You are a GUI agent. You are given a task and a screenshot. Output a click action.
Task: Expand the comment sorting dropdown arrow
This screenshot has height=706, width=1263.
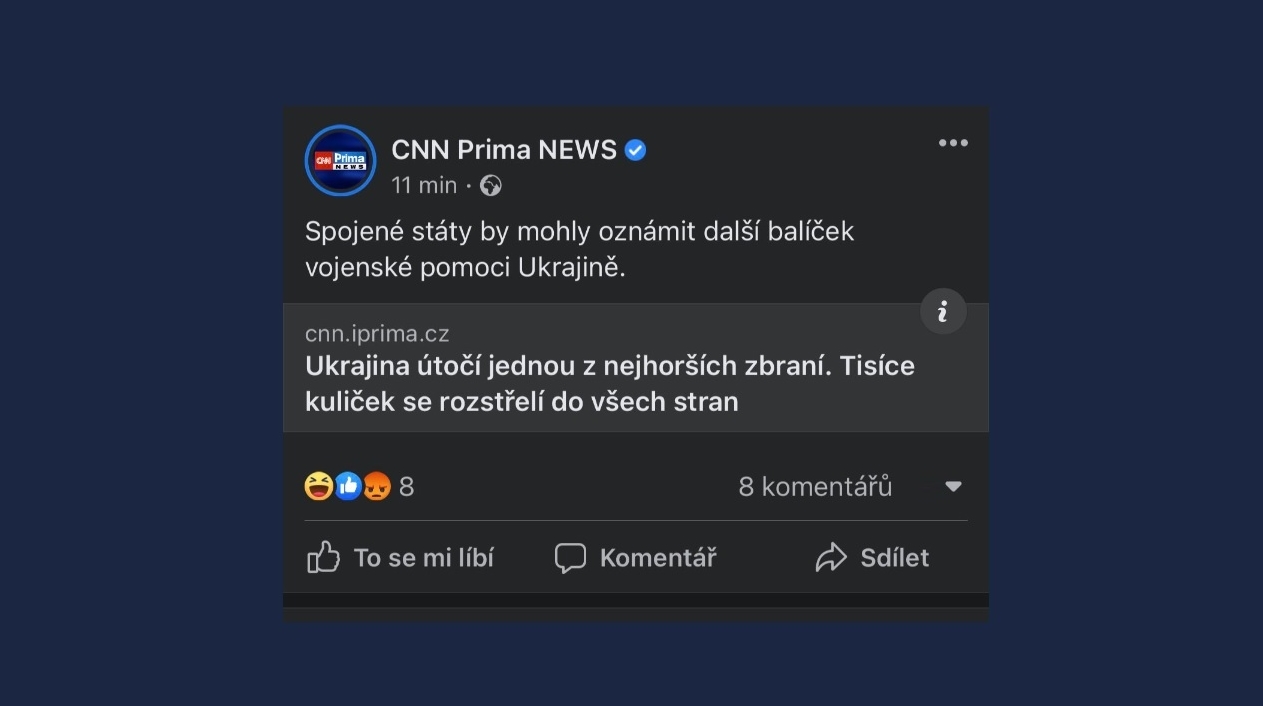[953, 487]
